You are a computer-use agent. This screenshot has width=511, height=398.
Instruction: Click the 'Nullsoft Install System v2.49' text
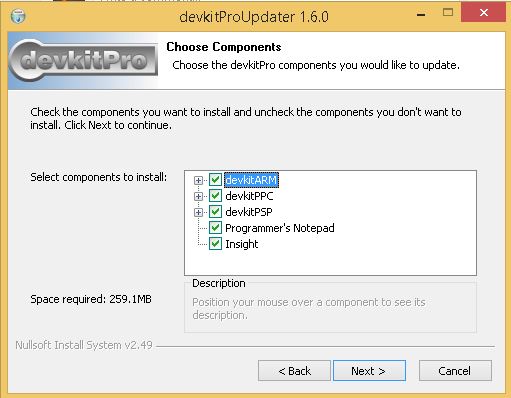pos(84,345)
